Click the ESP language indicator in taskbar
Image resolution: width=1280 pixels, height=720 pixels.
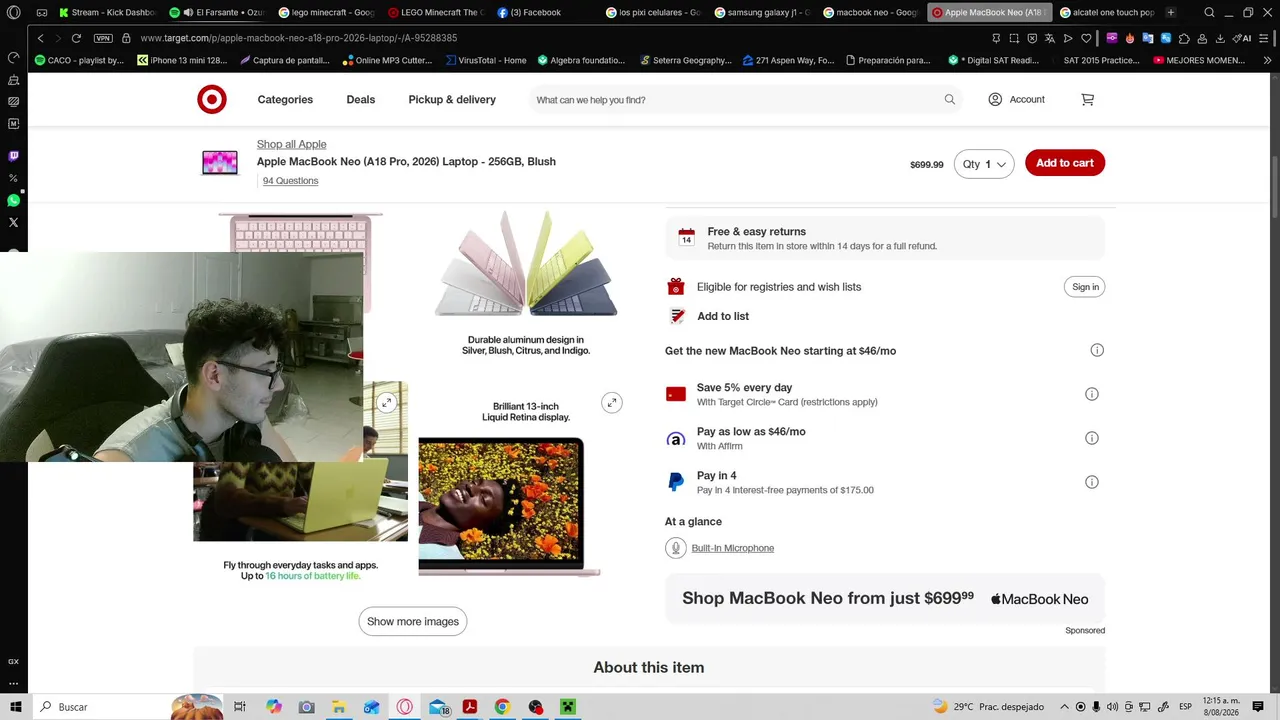[1185, 707]
